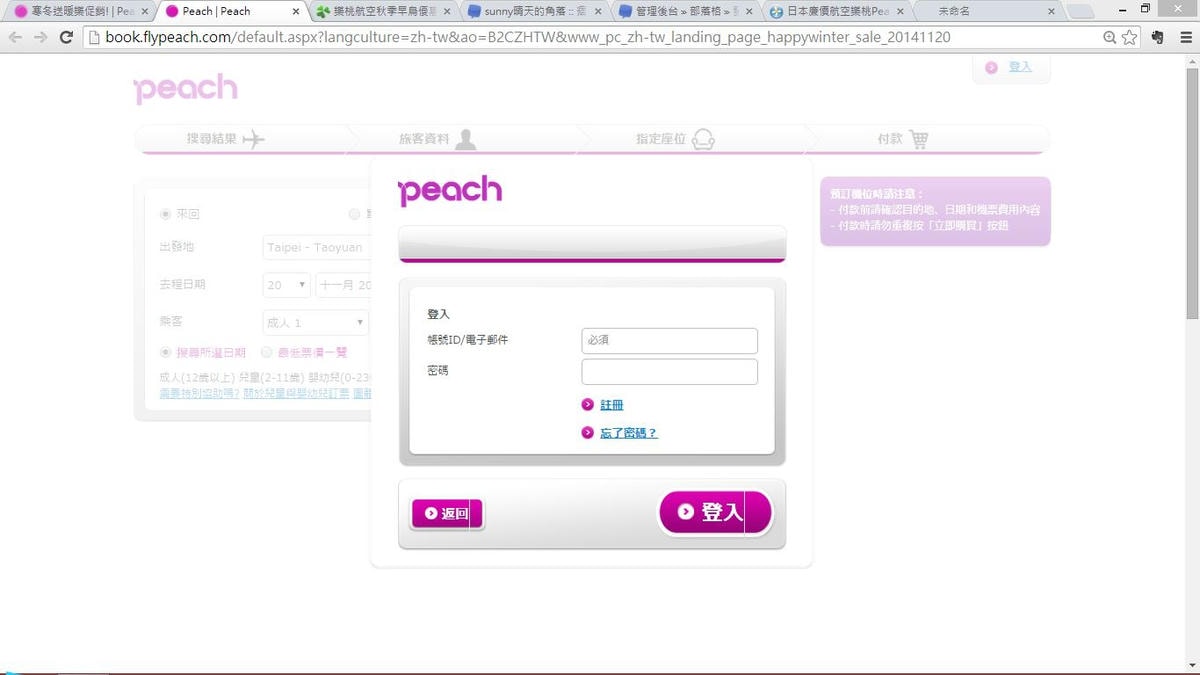Select the 最低票價一覽 radio option
The height and width of the screenshot is (675, 1200).
coord(267,352)
